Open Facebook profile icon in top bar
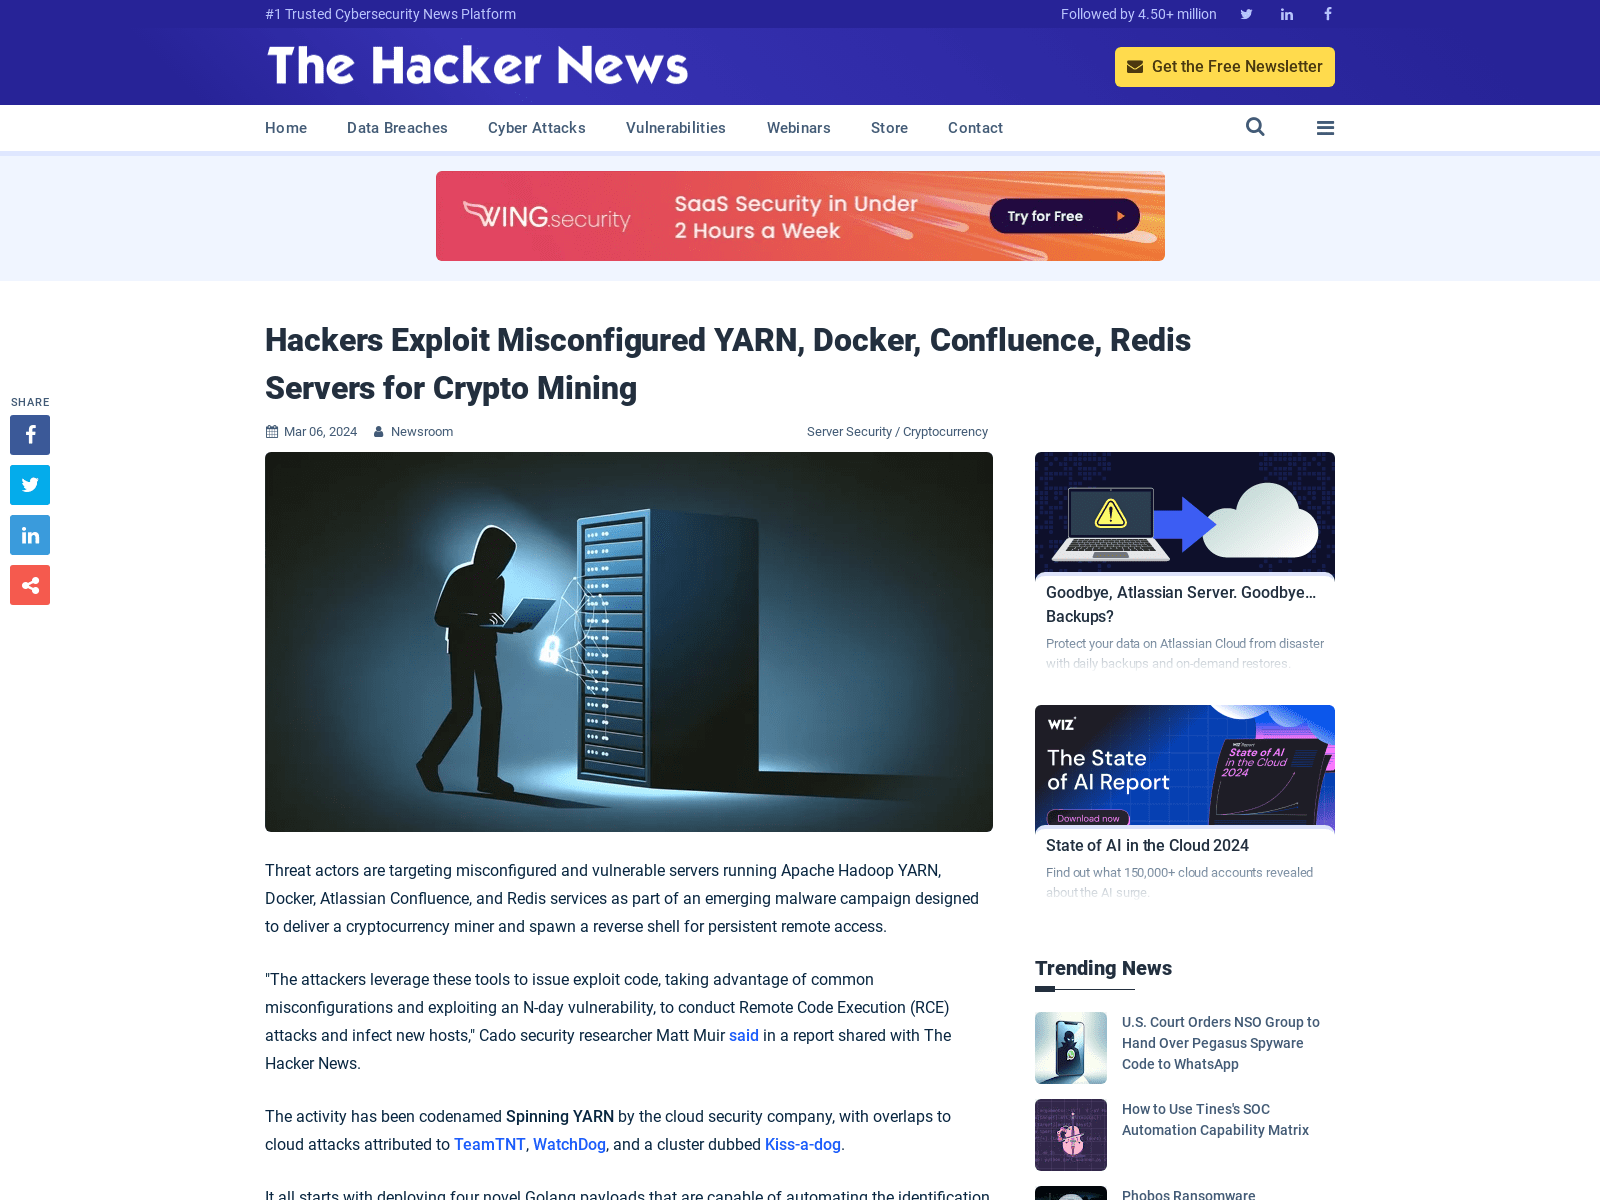Screen dimensions: 1600x1200 tap(1328, 14)
